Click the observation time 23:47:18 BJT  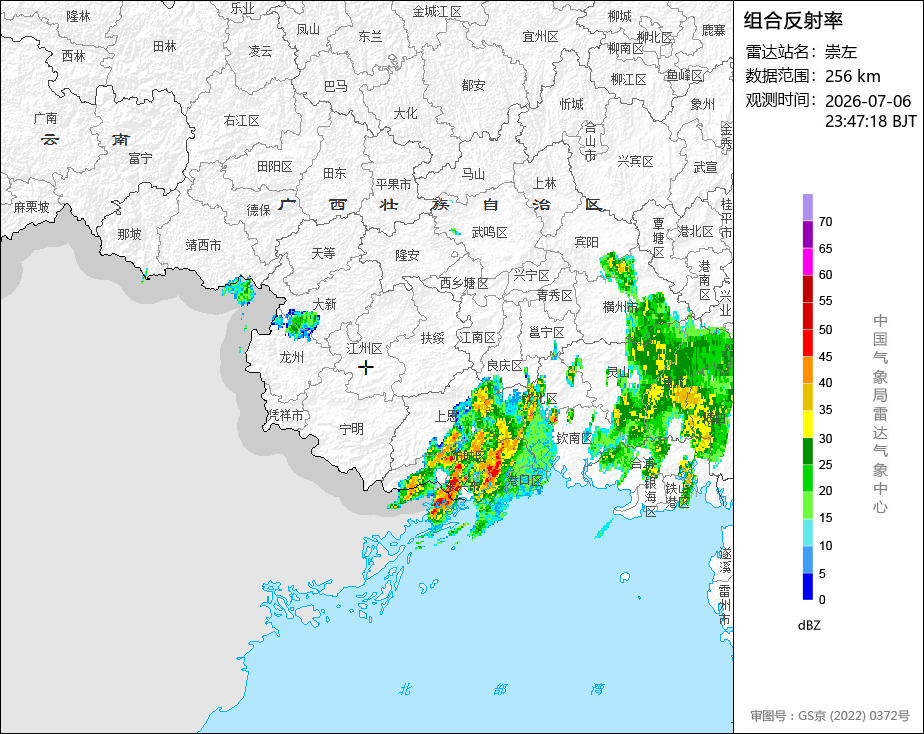click(x=870, y=121)
